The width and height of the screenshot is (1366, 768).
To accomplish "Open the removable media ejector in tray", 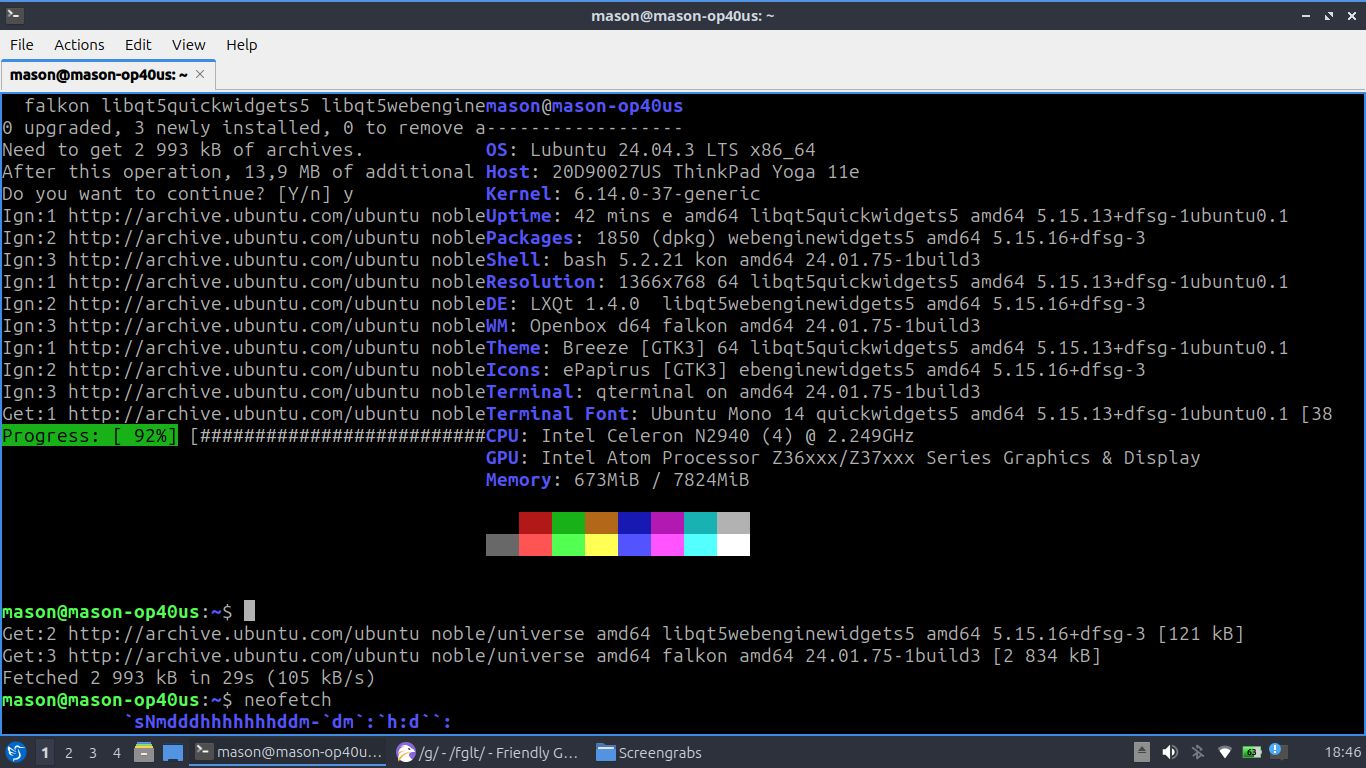I will (1142, 752).
